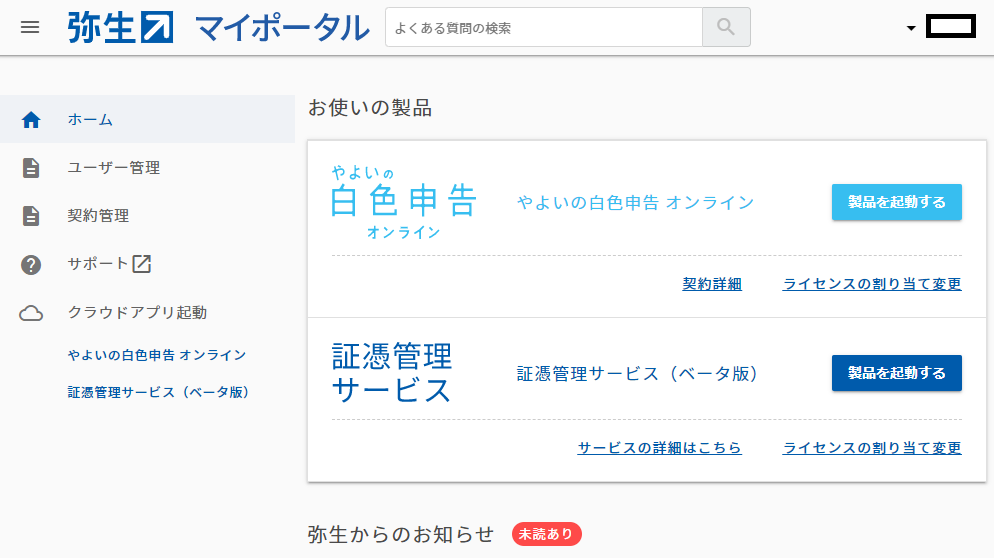The width and height of the screenshot is (994, 558).
Task: Launch やよいの白色申告 オンライン product button
Action: [896, 202]
